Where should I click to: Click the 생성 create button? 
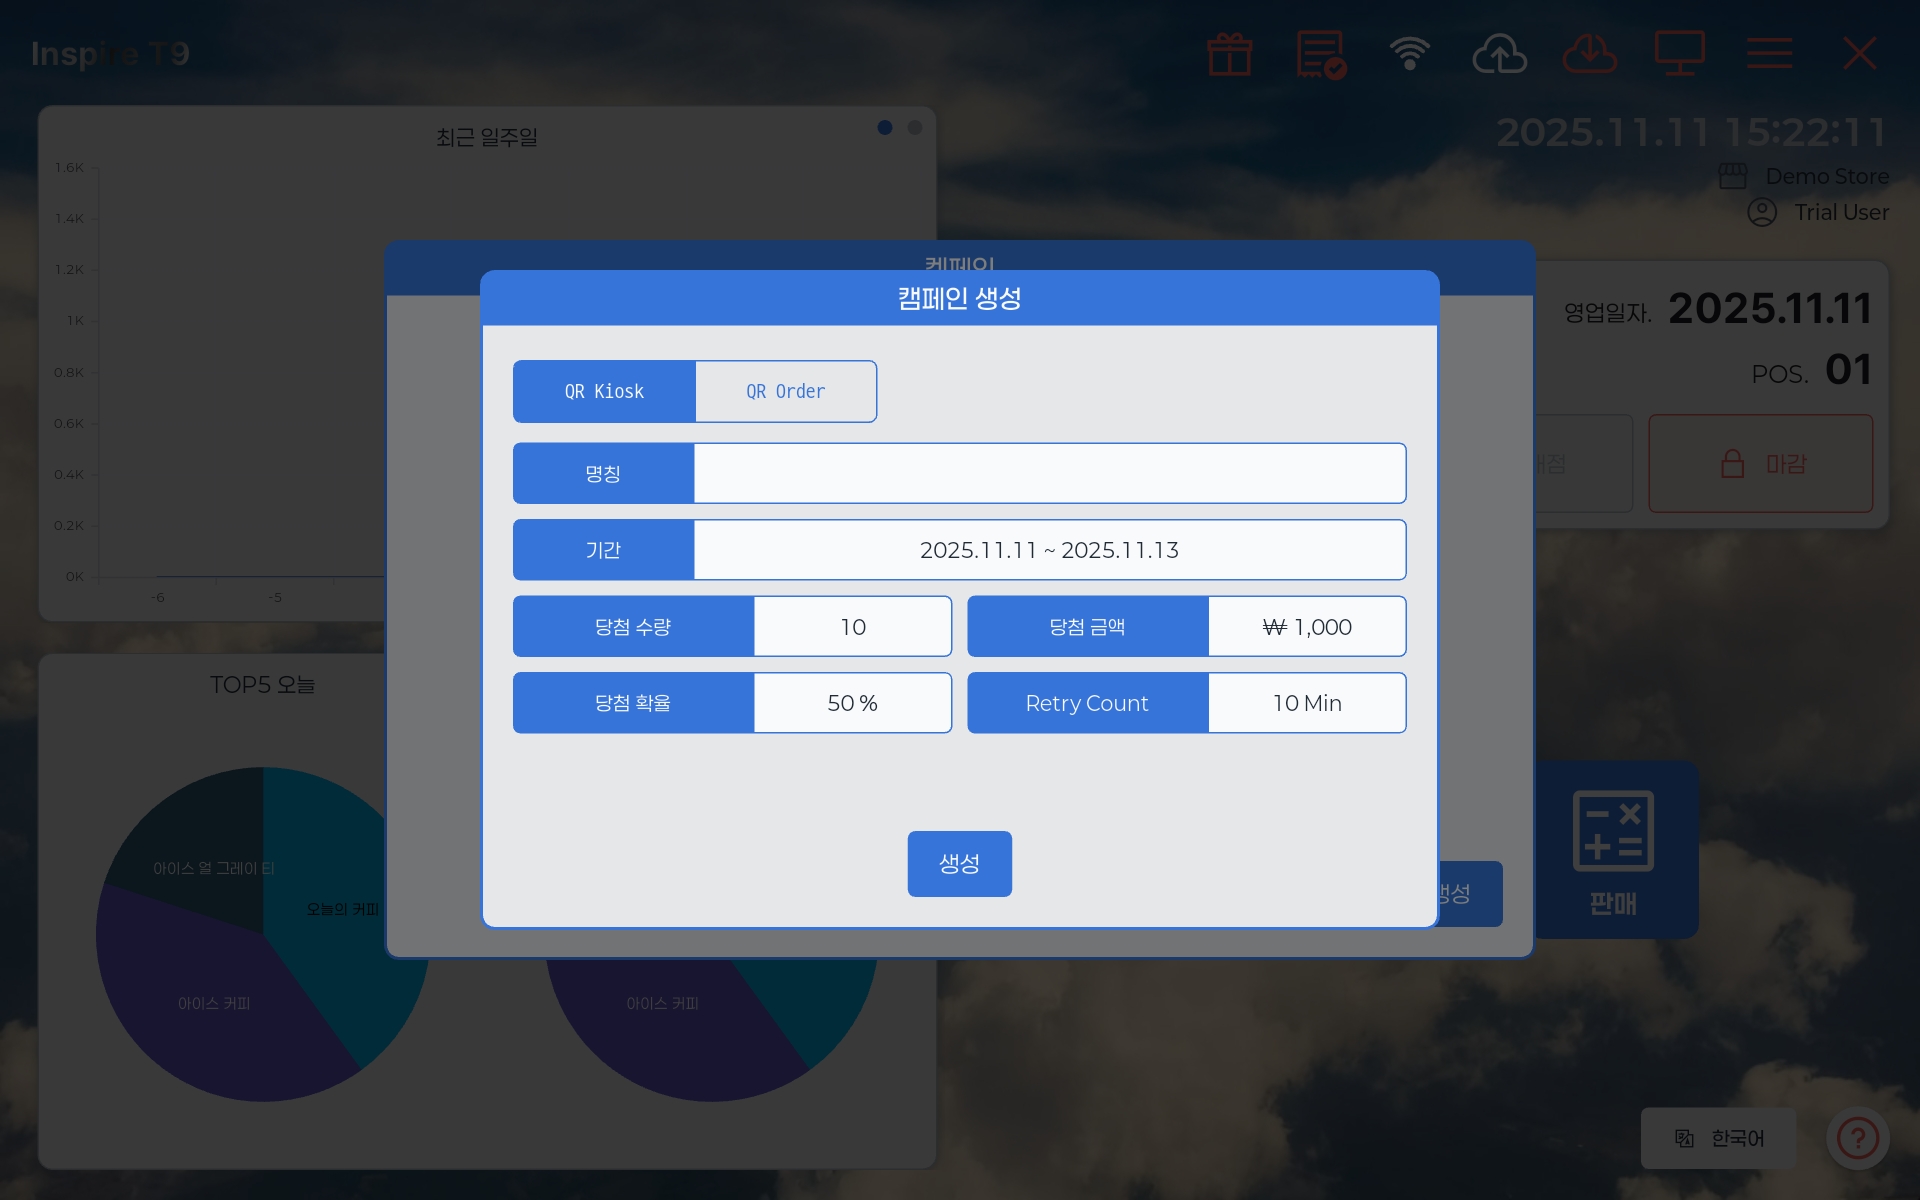point(959,863)
